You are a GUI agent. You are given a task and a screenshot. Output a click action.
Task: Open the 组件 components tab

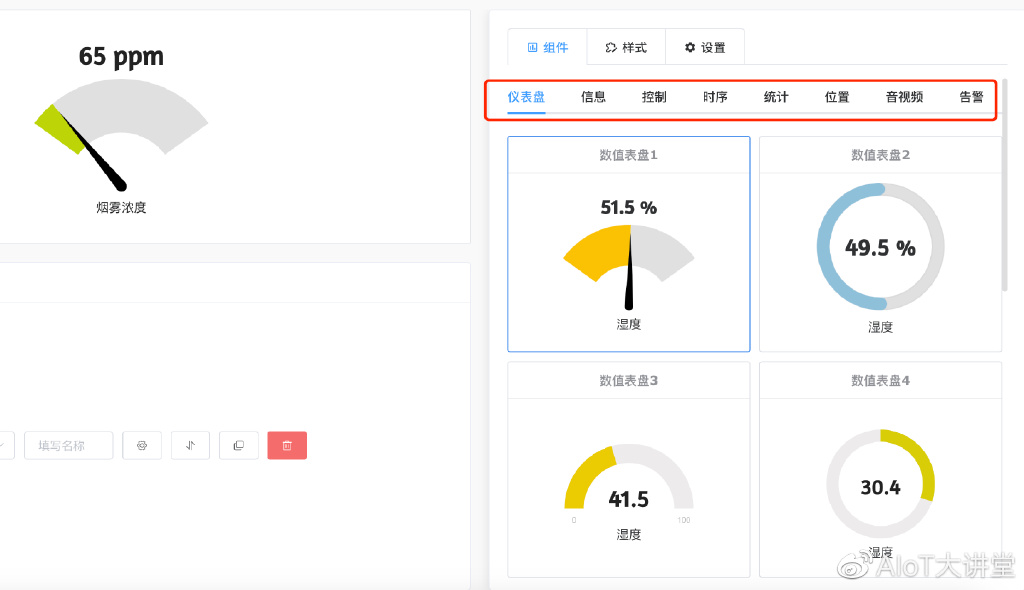click(x=547, y=47)
